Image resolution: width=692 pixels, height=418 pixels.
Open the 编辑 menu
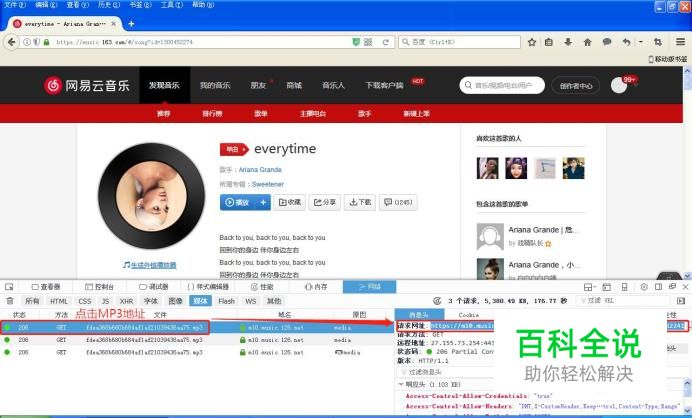coord(46,4)
